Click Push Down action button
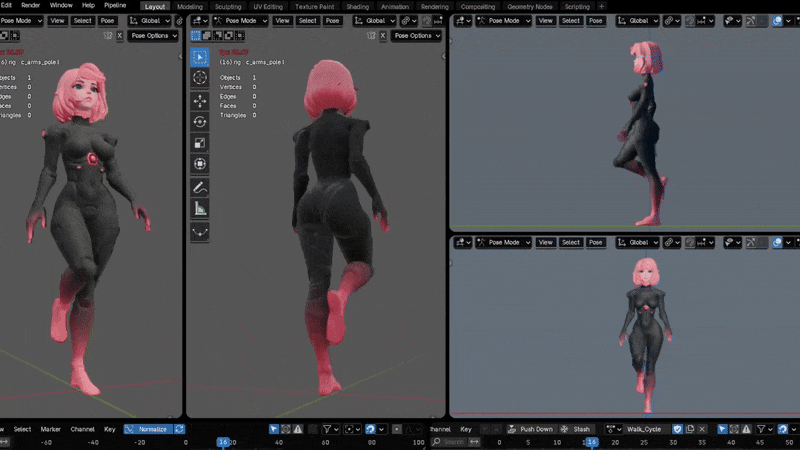 531,430
